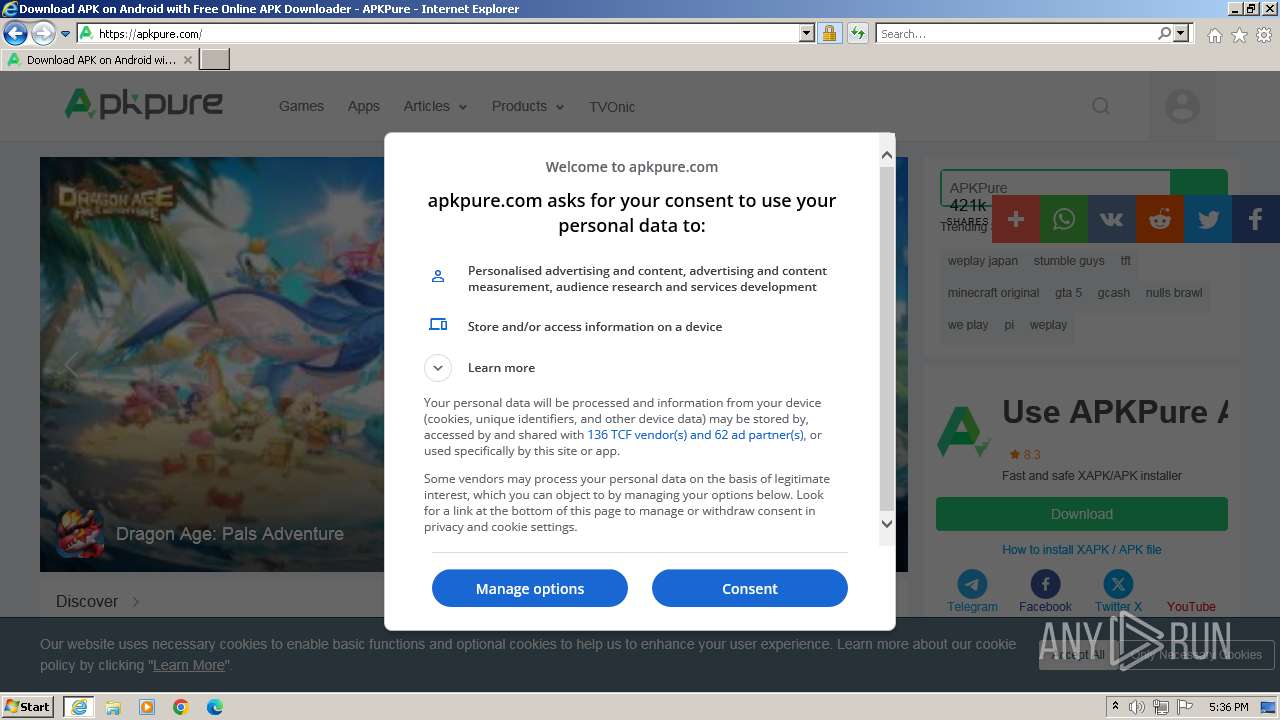This screenshot has height=720, width=1280.
Task: Click the Facebook round icon
Action: 1045,584
